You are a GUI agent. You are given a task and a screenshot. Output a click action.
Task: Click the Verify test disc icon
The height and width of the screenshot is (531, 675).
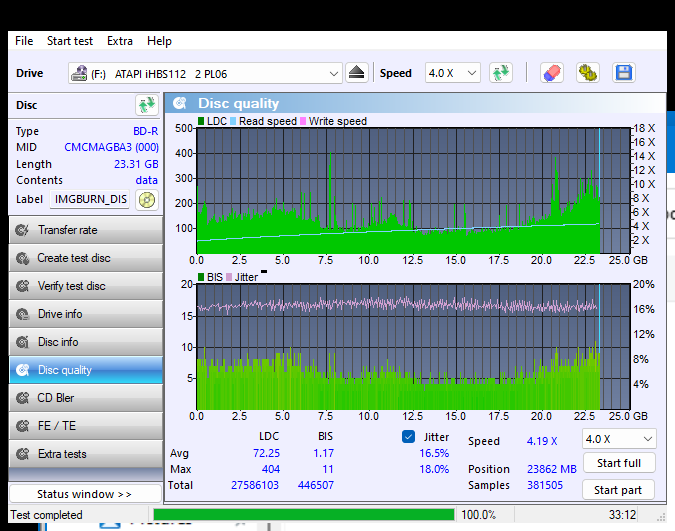pos(22,286)
